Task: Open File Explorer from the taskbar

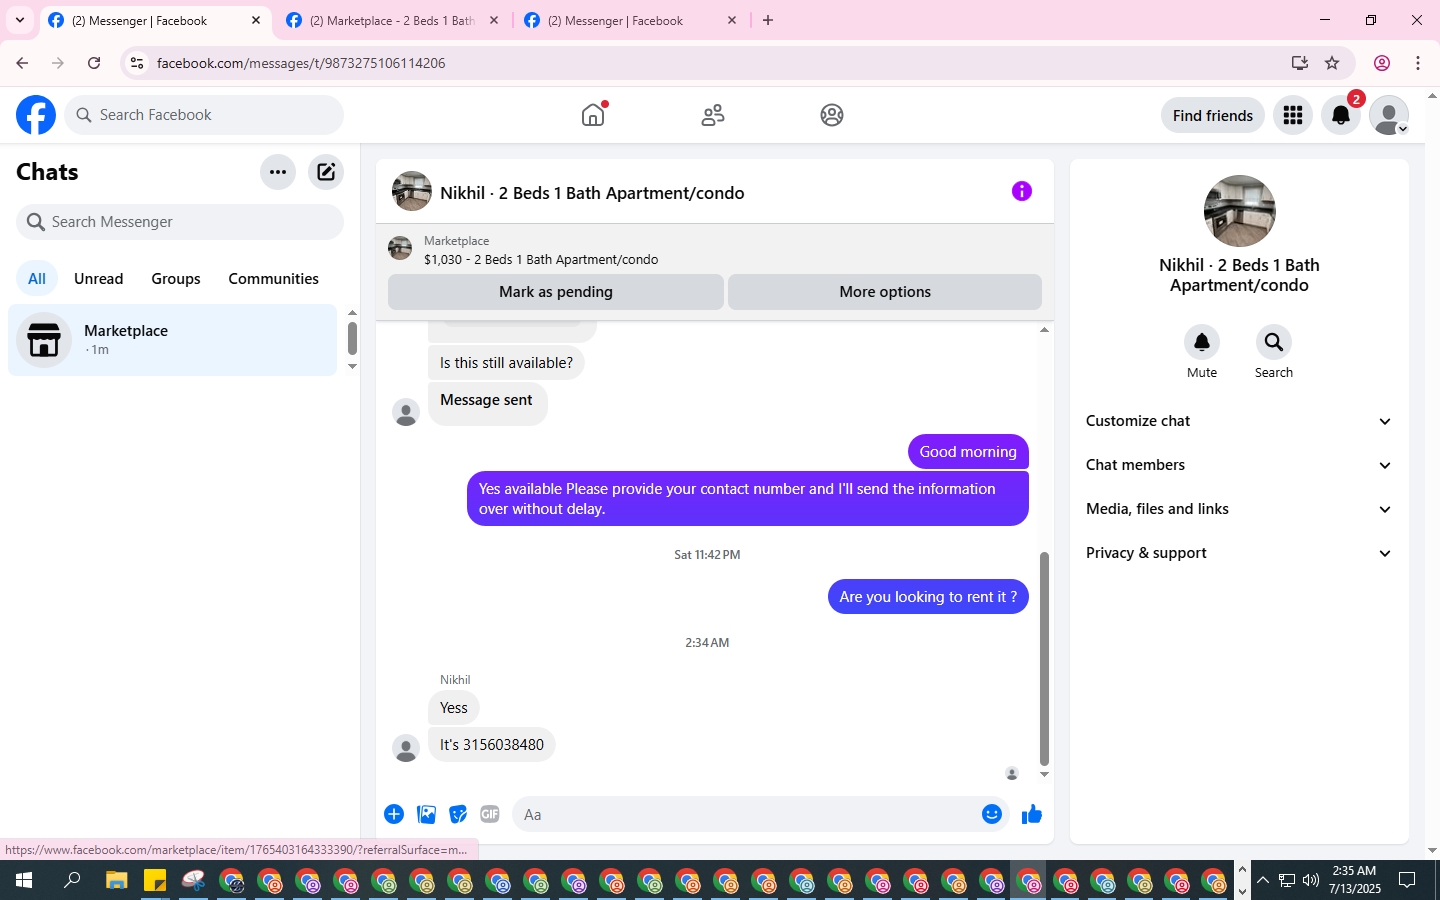Action: pyautogui.click(x=117, y=880)
